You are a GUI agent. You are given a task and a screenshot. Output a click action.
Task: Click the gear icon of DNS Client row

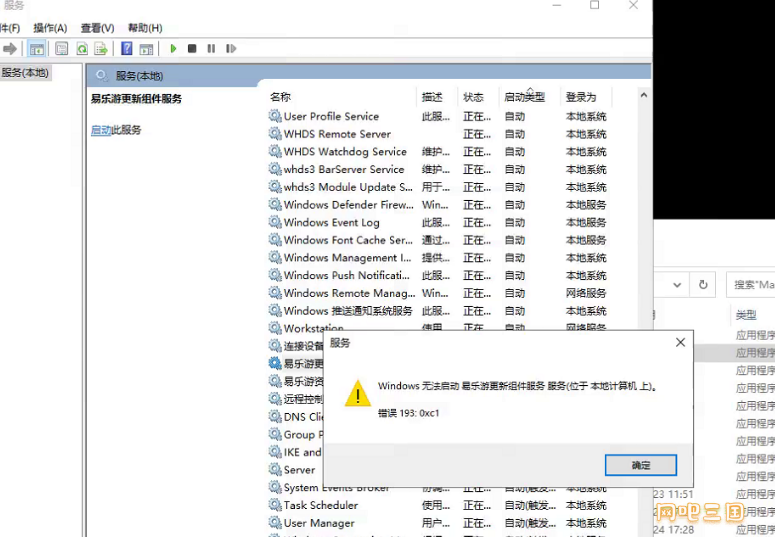(275, 417)
